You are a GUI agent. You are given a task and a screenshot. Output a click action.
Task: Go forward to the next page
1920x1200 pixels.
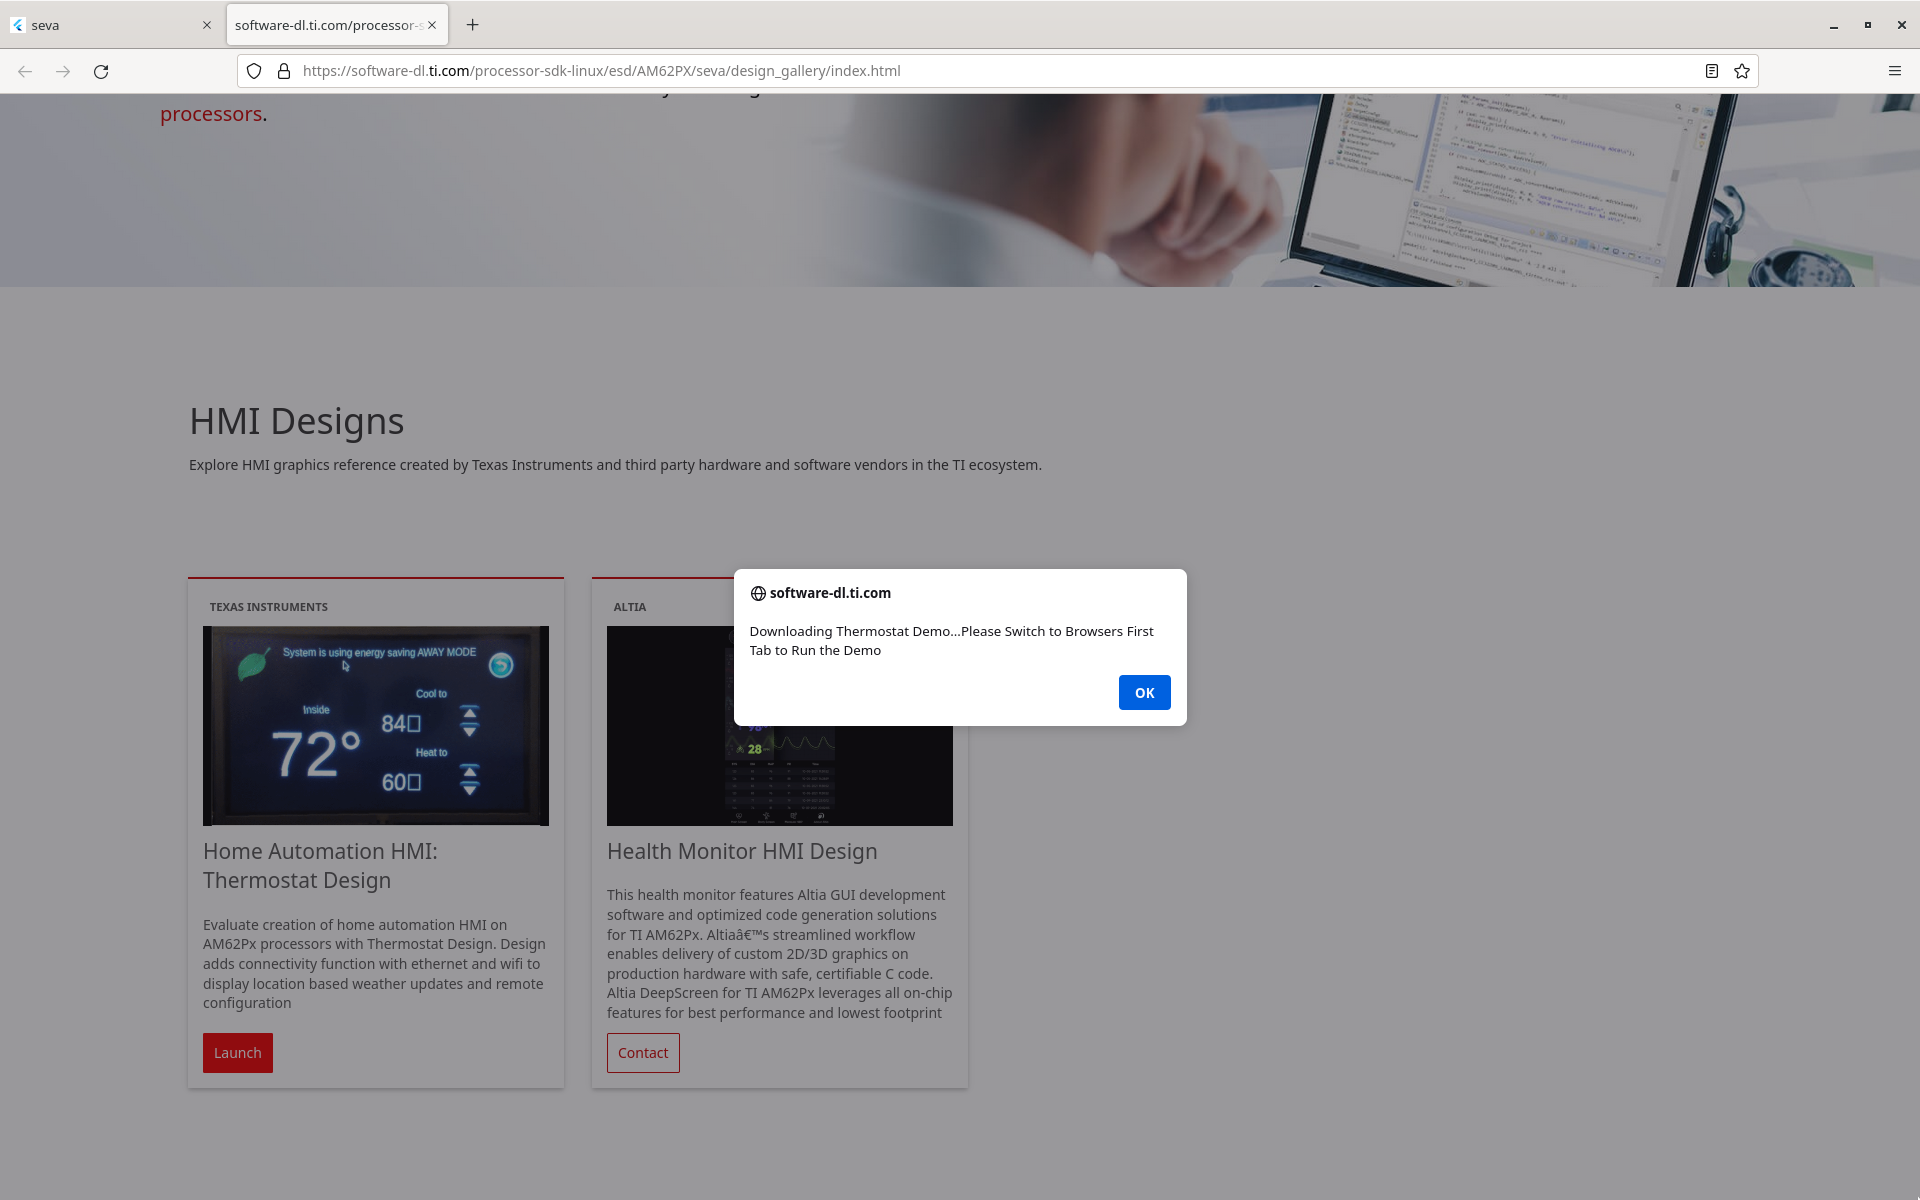[x=63, y=71]
